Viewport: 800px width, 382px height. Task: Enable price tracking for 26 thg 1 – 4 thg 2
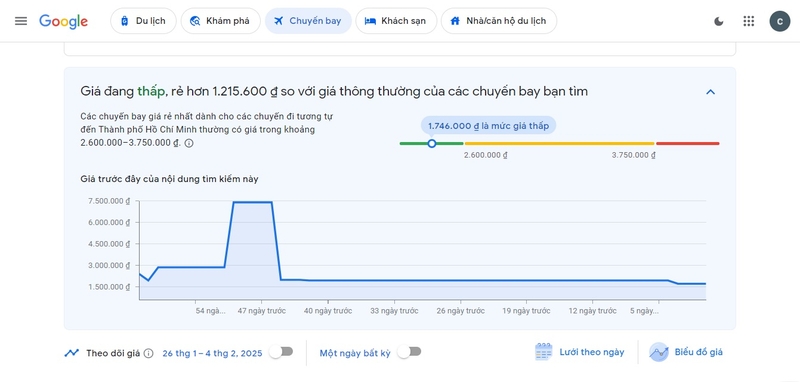pos(281,351)
